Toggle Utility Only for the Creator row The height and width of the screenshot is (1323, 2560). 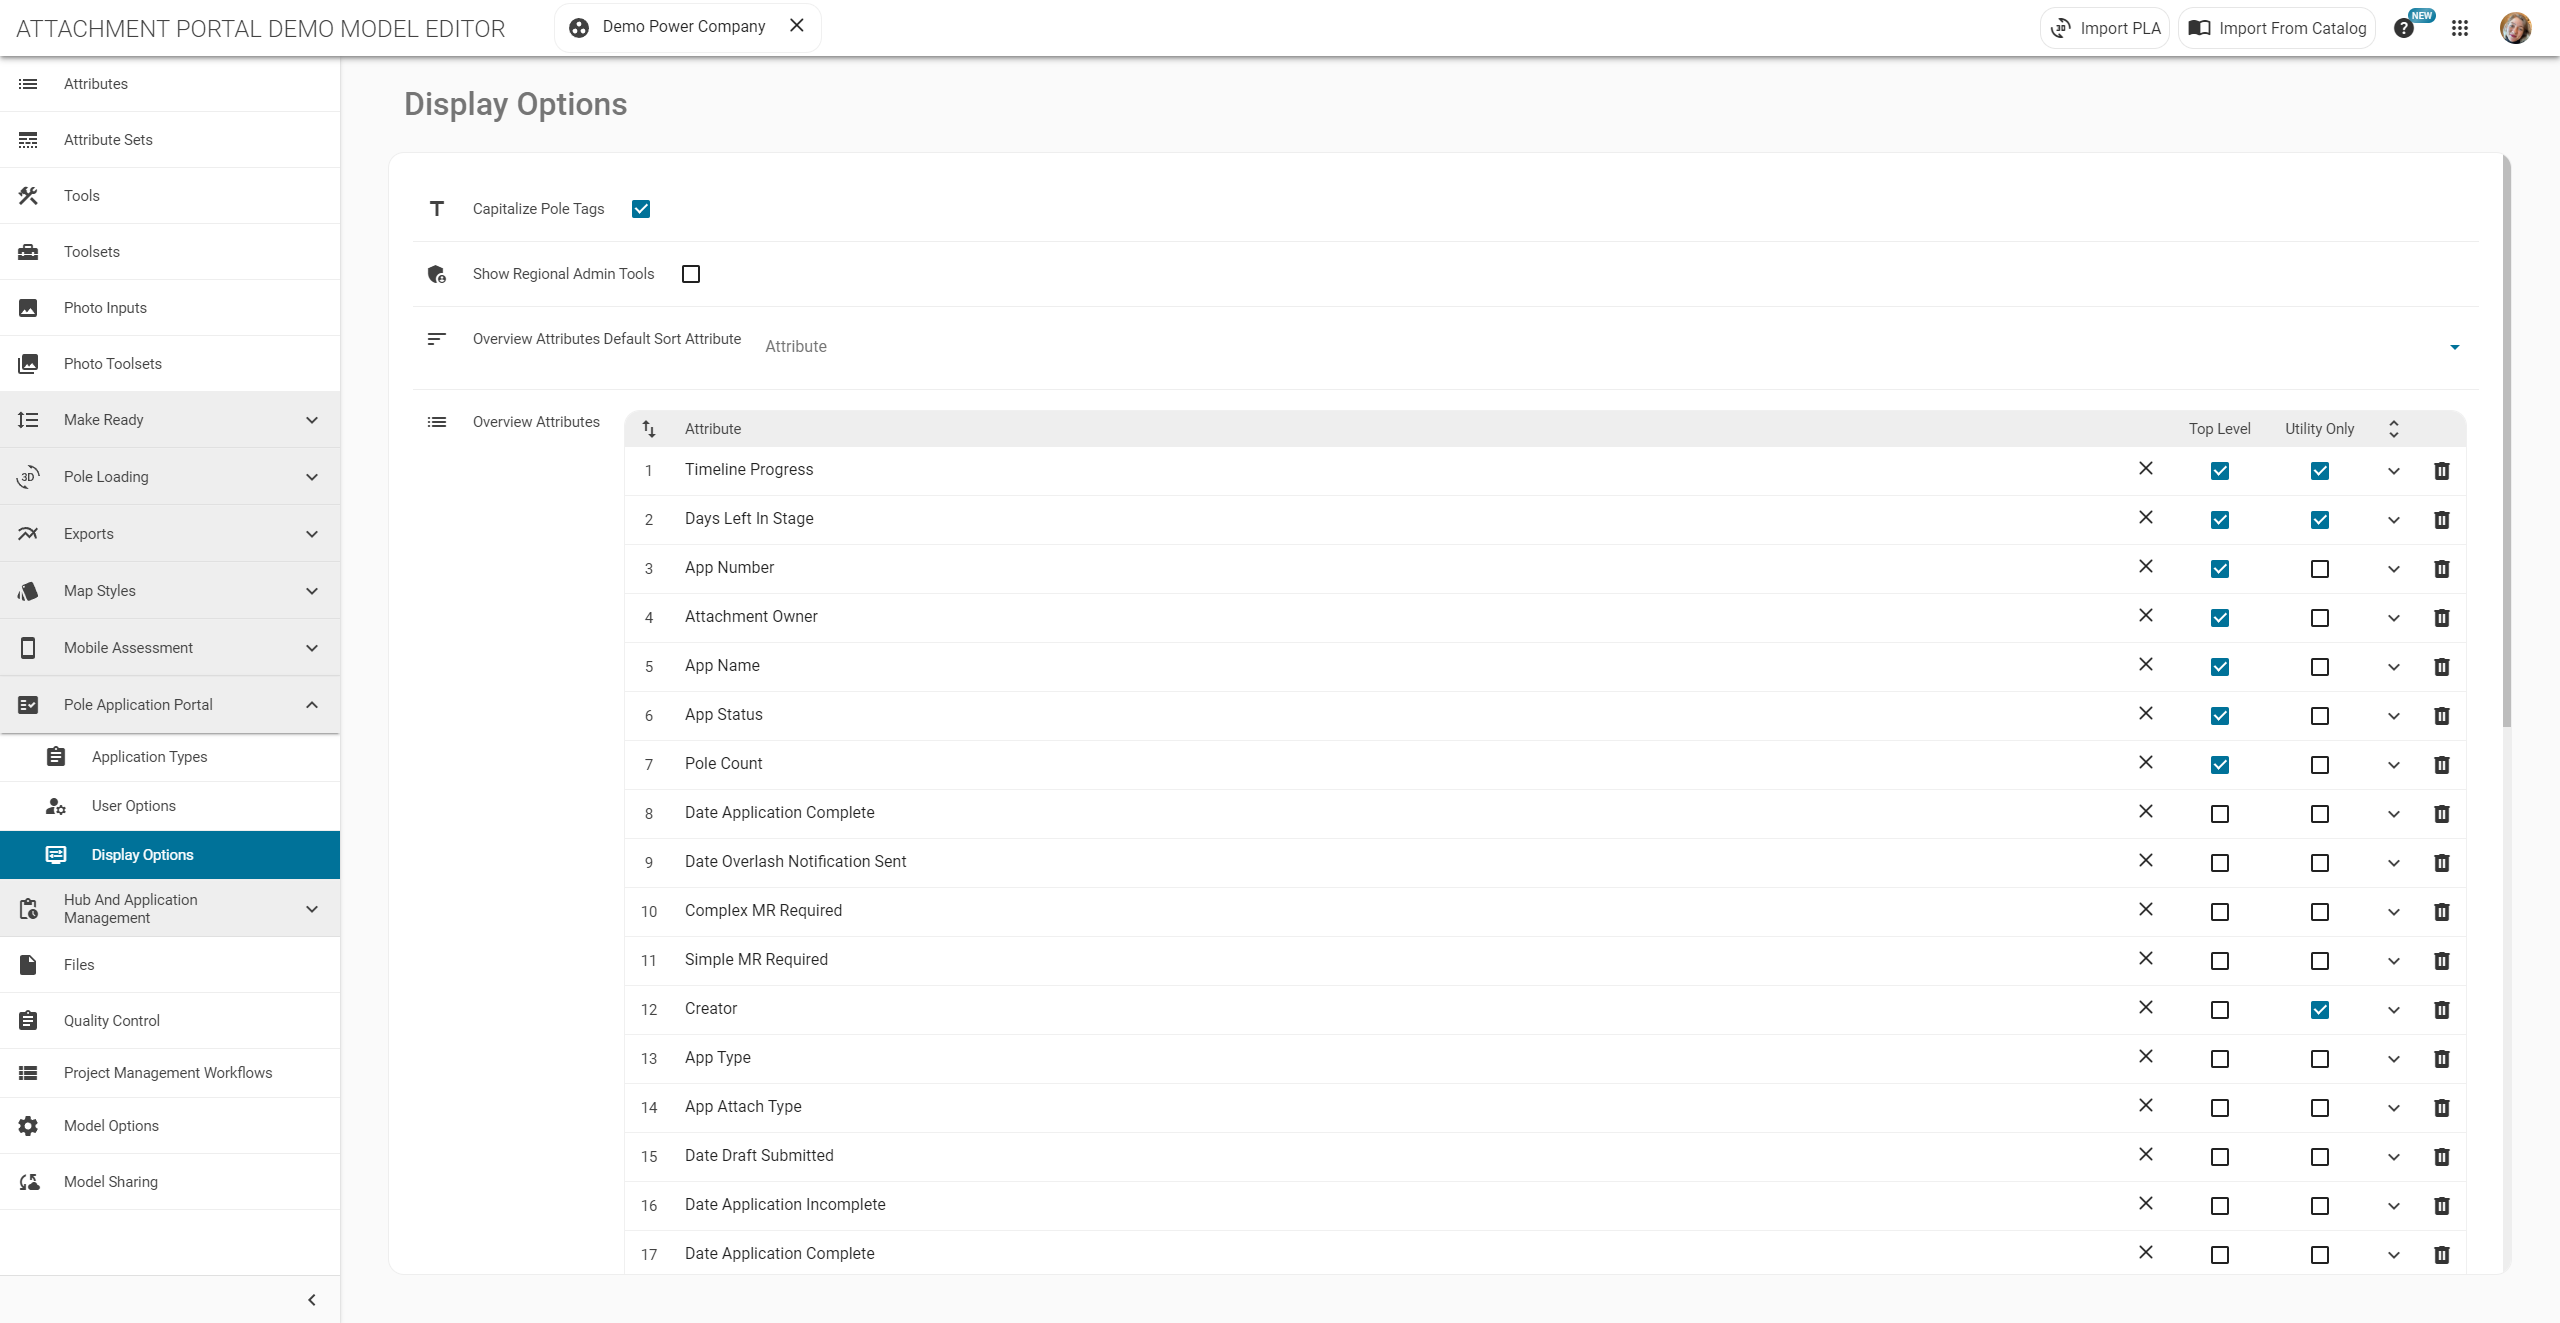click(x=2320, y=1010)
